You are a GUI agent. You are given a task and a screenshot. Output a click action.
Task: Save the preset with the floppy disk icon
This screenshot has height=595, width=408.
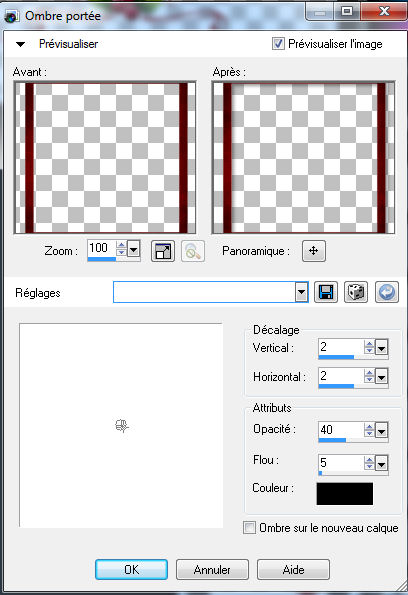click(x=326, y=292)
